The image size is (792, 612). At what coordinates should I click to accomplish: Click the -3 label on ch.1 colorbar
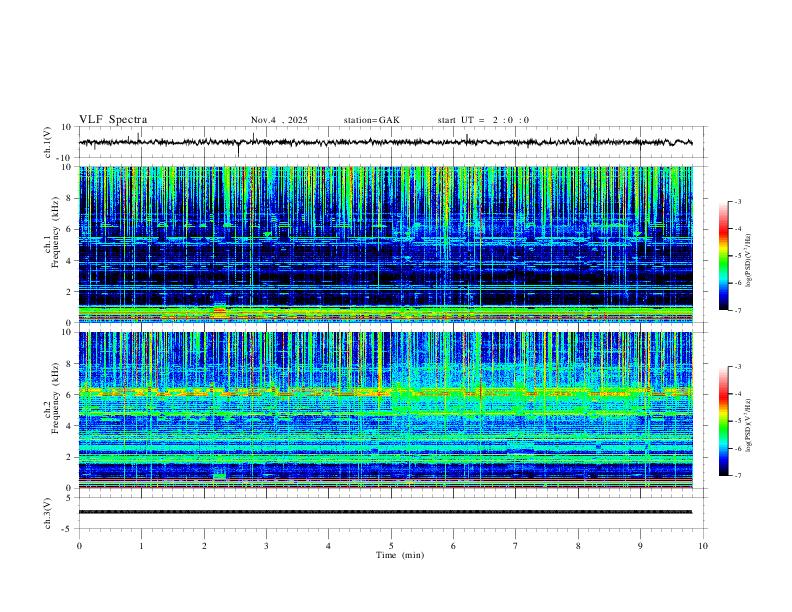coord(737,201)
